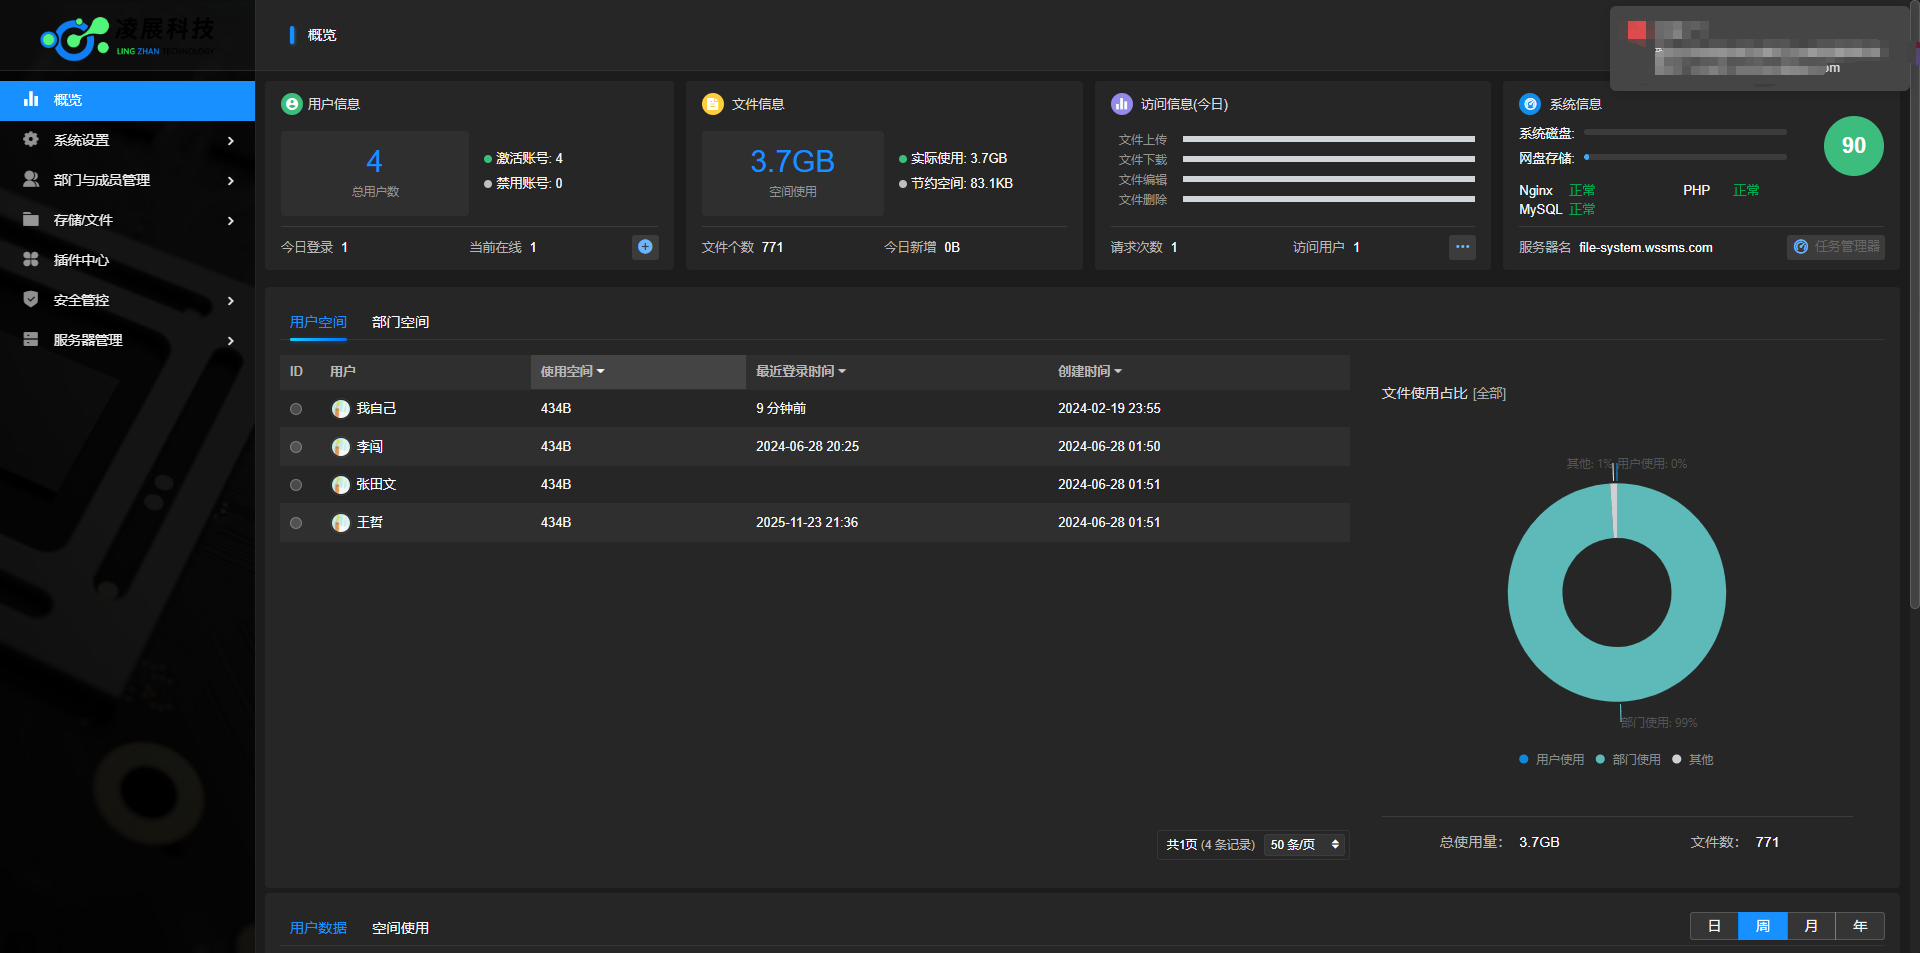Screen dimensions: 1920x953
Task: Switch to the 空间使用 tab
Action: point(400,928)
